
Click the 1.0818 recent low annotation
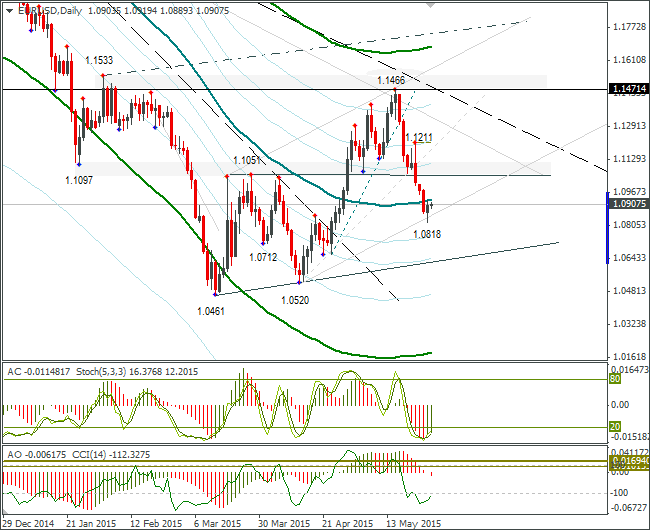(427, 234)
